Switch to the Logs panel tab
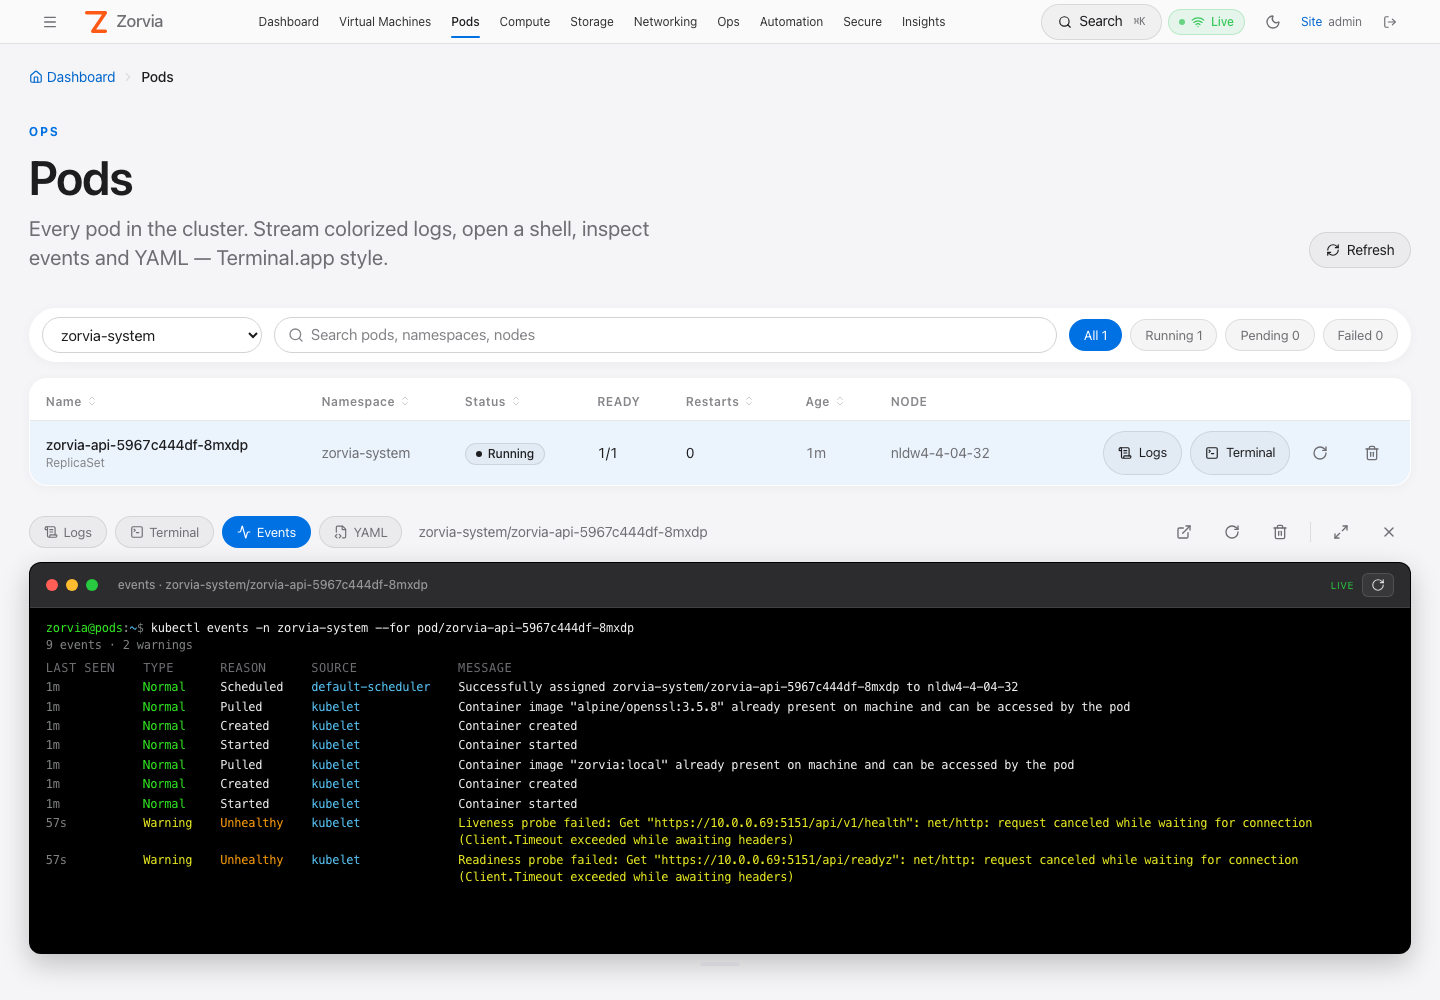1440x1000 pixels. pos(68,532)
